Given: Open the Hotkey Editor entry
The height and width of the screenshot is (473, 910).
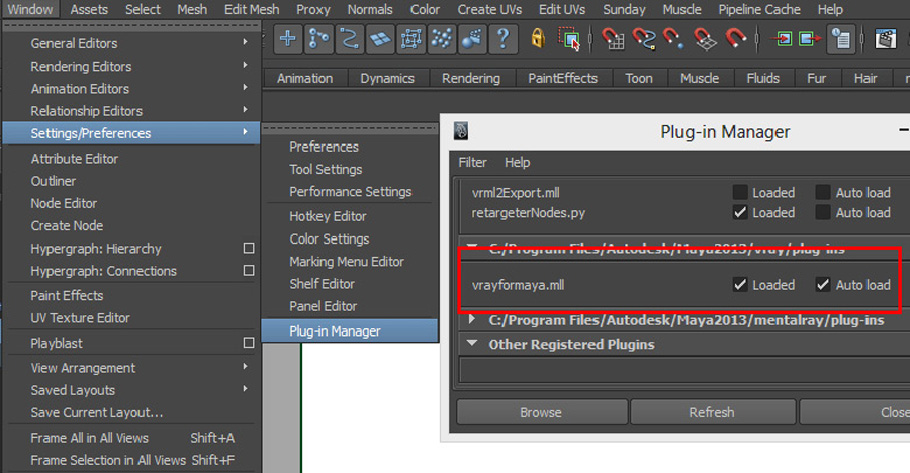Looking at the screenshot, I should (327, 216).
